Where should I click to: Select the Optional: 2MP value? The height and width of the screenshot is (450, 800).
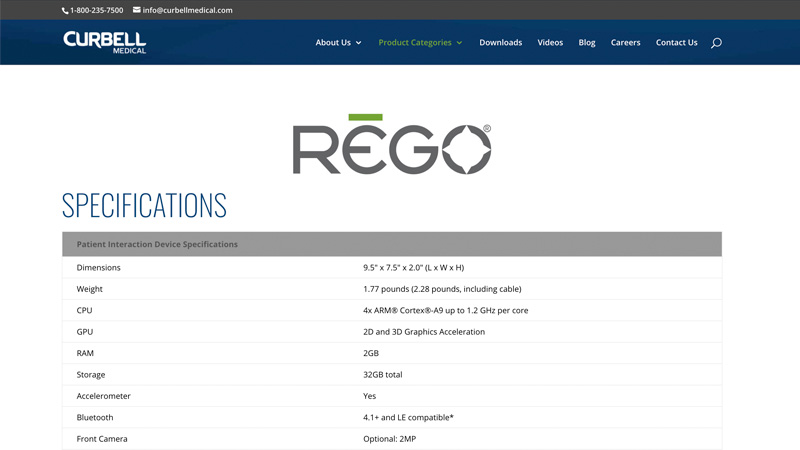point(389,439)
